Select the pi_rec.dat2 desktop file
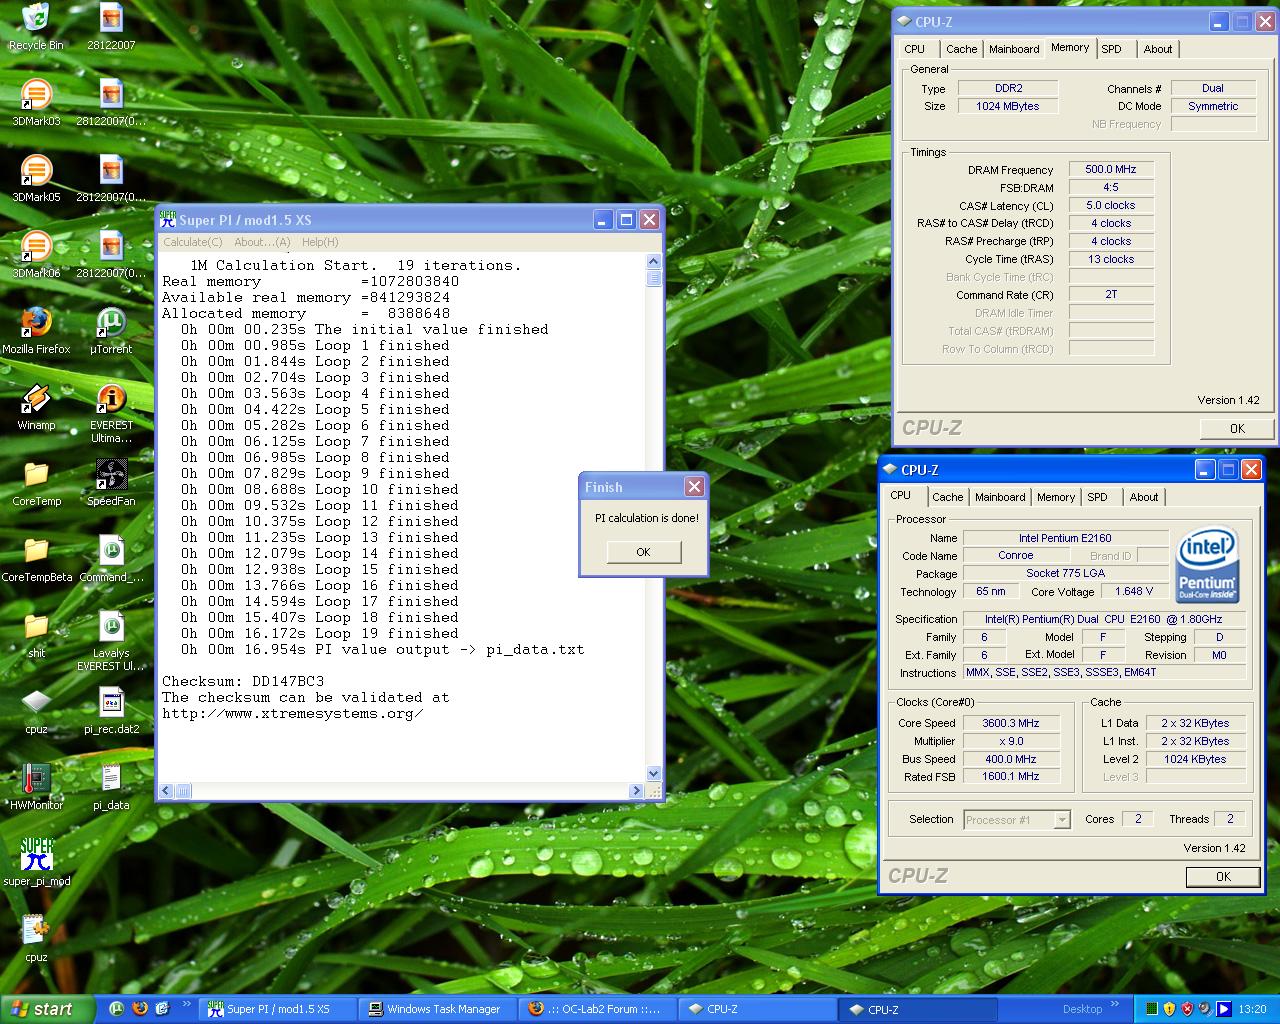Image resolution: width=1280 pixels, height=1024 pixels. (111, 710)
